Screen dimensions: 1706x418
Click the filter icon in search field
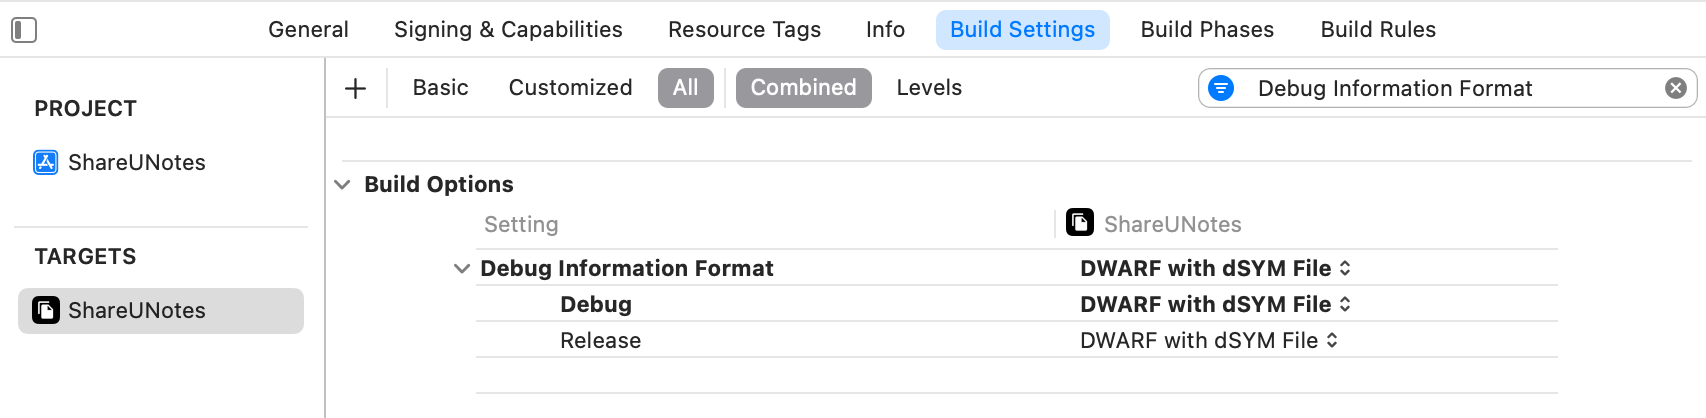pyautogui.click(x=1221, y=88)
